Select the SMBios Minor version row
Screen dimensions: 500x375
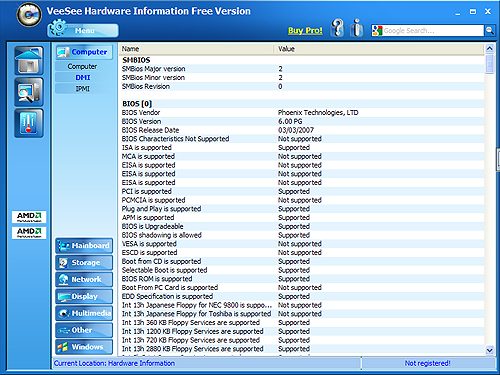pyautogui.click(x=302, y=77)
